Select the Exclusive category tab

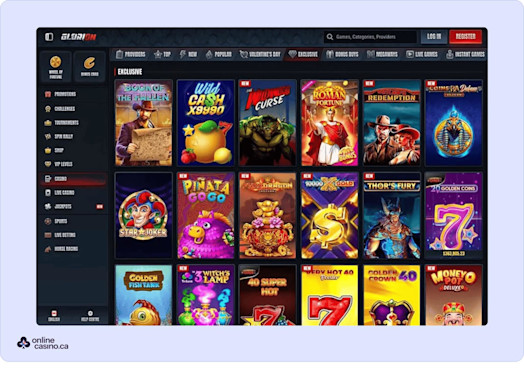[x=303, y=54]
